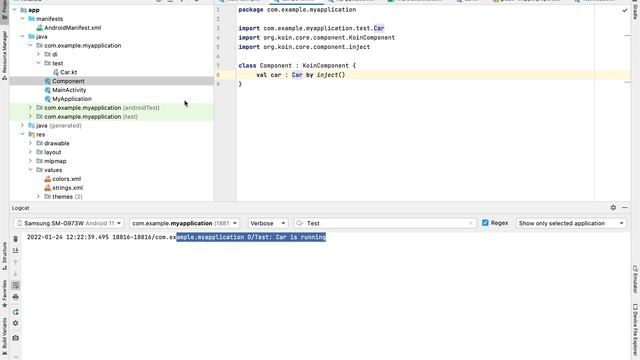
Task: Open the Structure side tab
Action: click(x=4, y=256)
